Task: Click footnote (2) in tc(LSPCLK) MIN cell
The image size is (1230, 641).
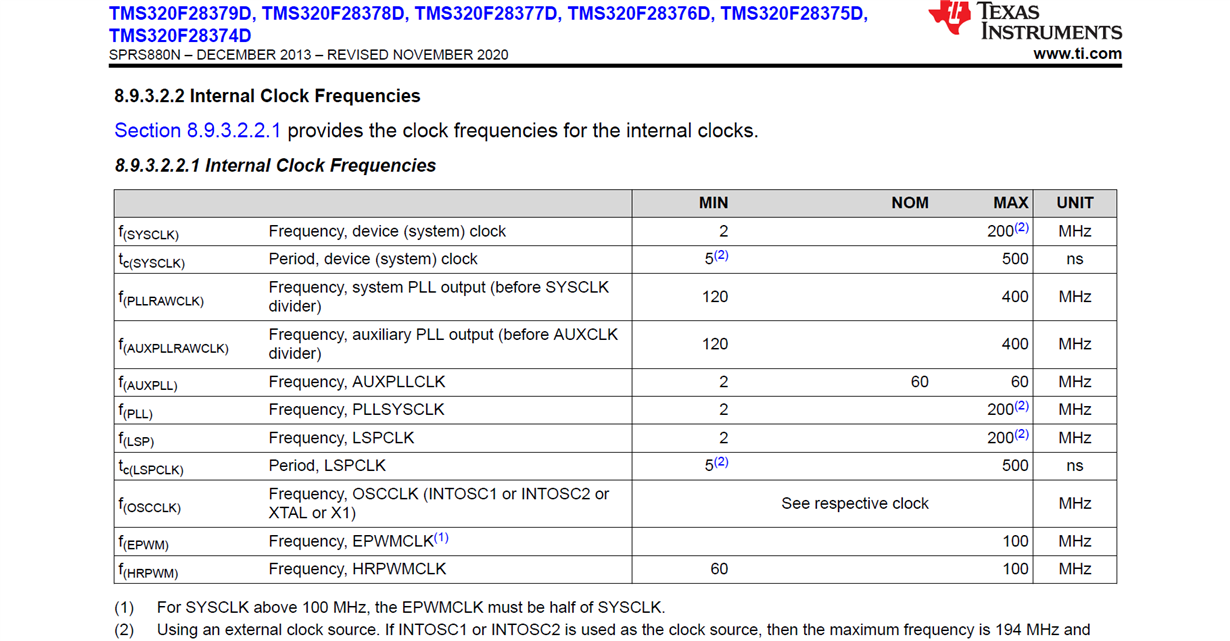Action: pyautogui.click(x=721, y=462)
